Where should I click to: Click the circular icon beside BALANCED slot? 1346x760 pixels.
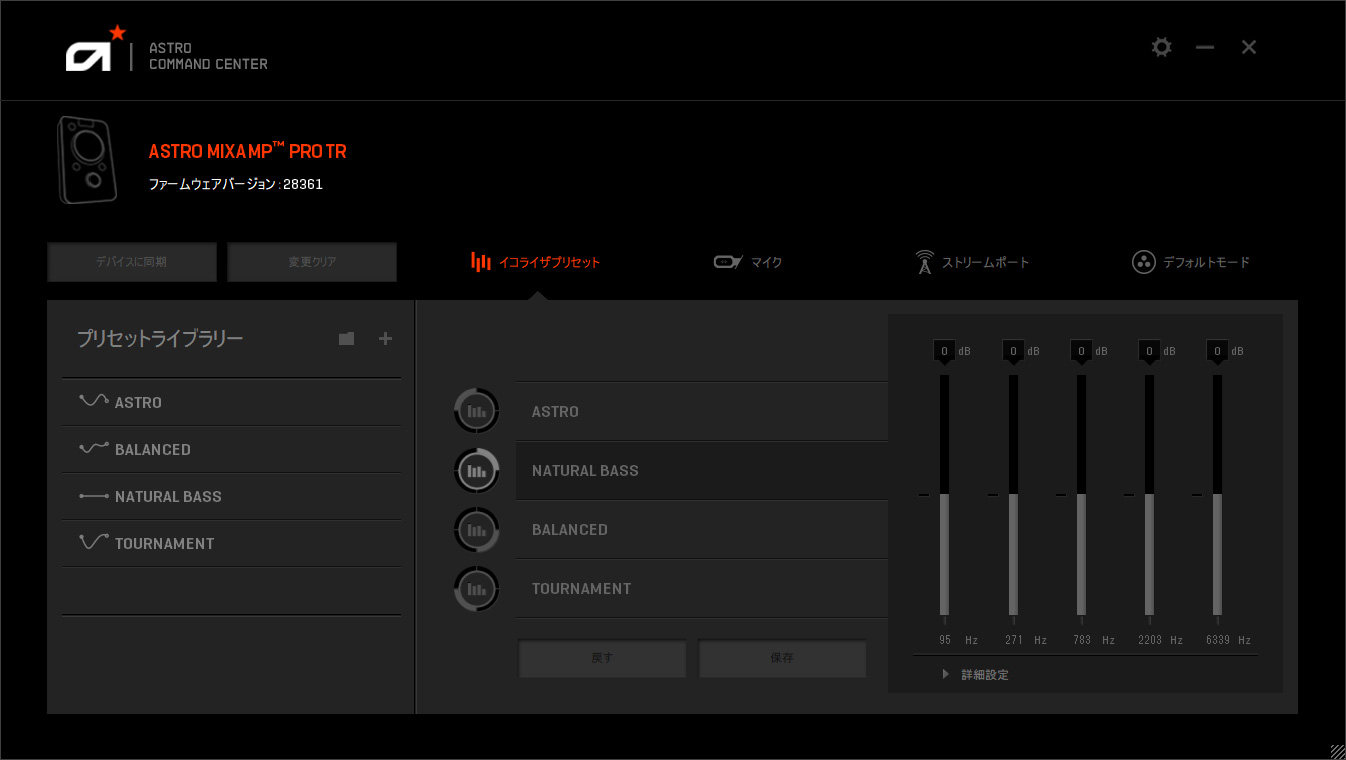coord(476,530)
